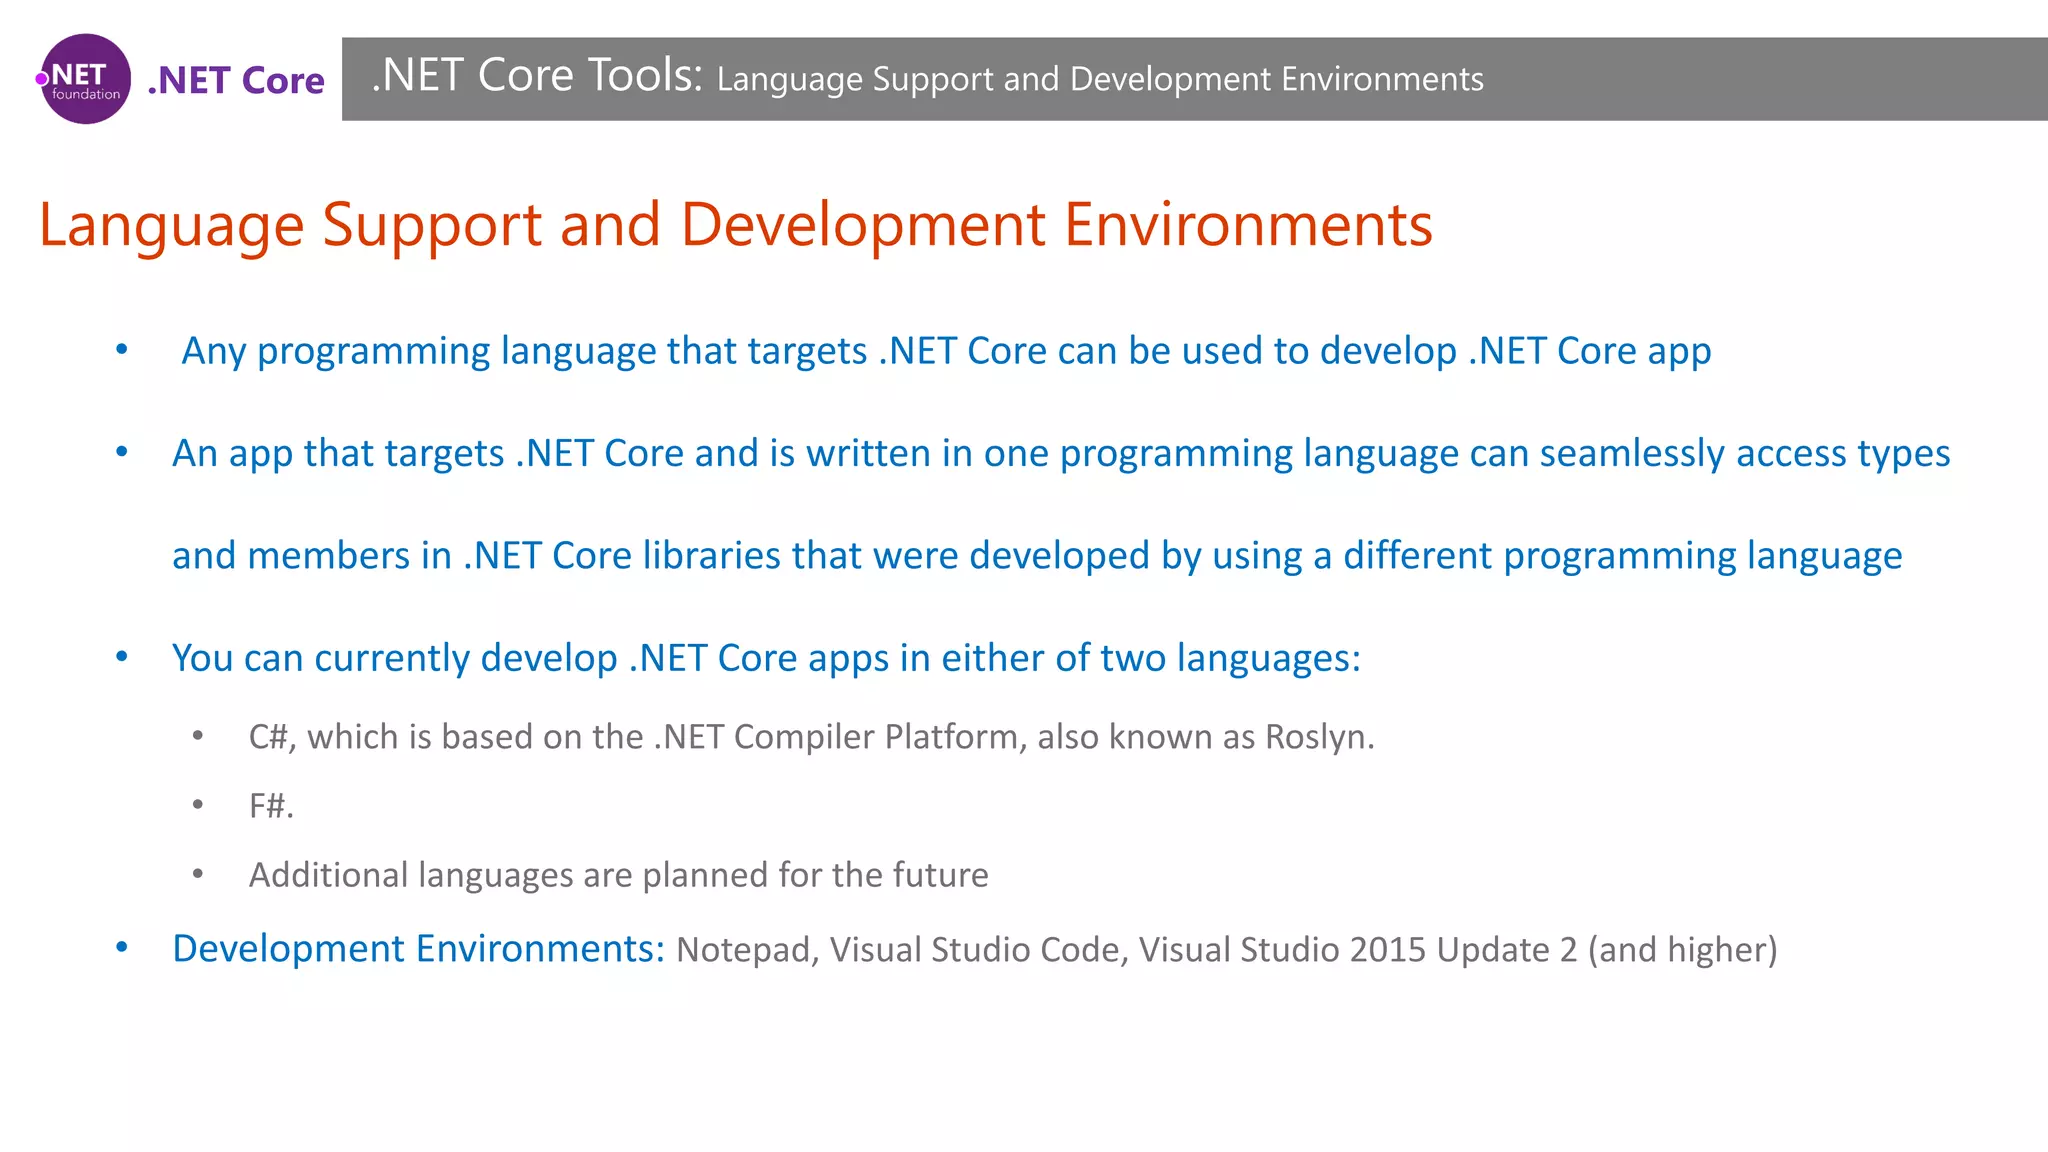
Task: Click the line starting 'and members in .NET Core libraries'
Action: tap(1036, 555)
